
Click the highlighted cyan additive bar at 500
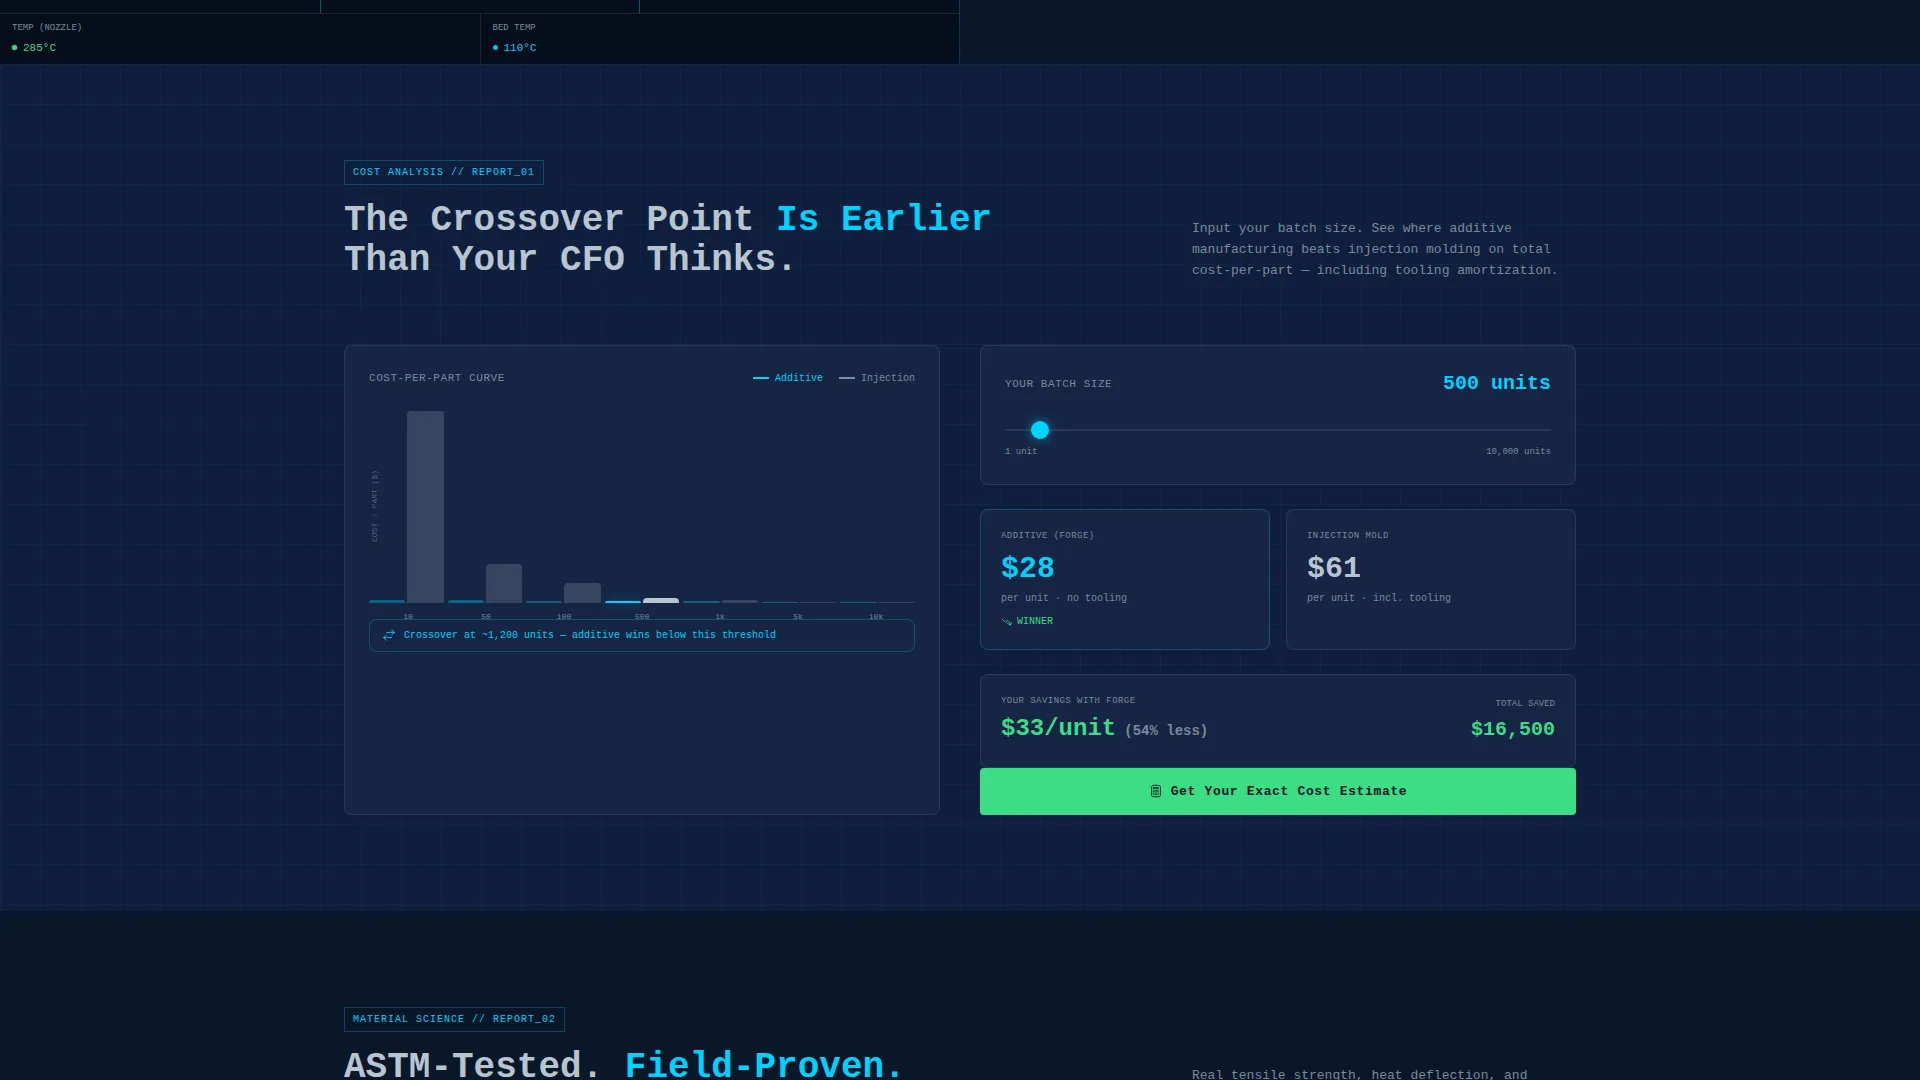[x=623, y=602]
